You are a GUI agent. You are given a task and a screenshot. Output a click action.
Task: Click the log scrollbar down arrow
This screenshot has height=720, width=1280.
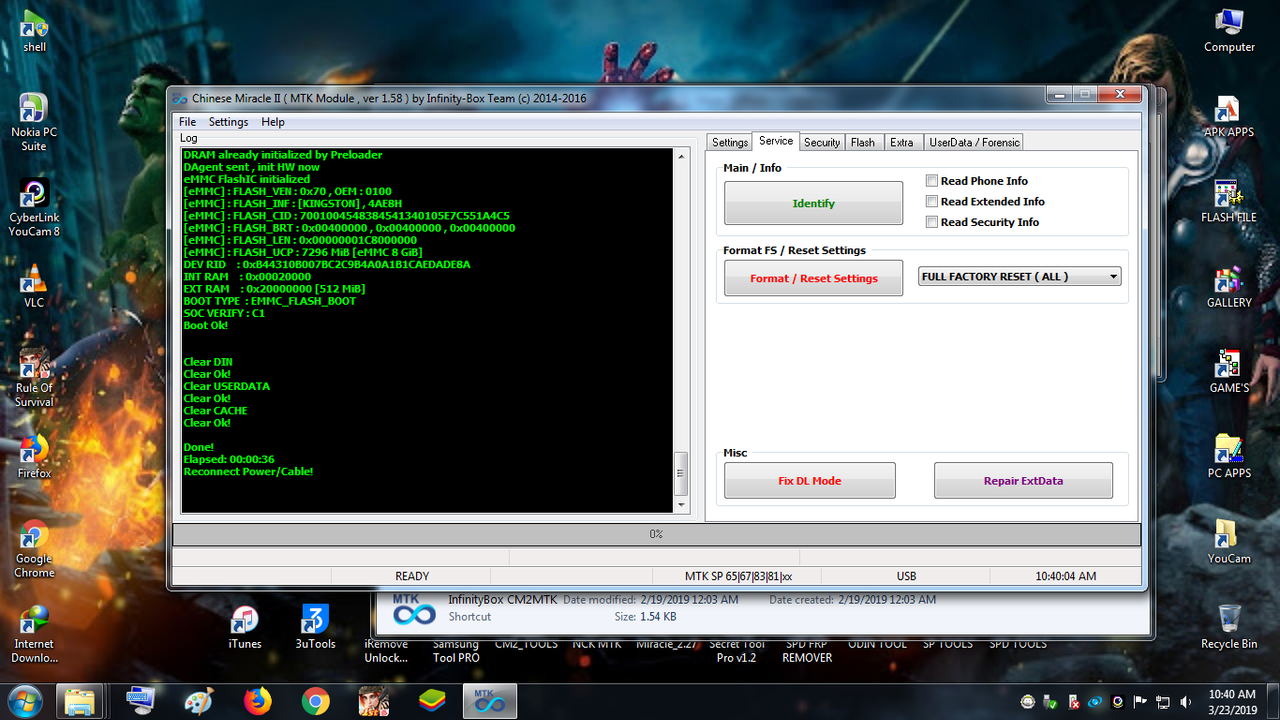point(682,505)
